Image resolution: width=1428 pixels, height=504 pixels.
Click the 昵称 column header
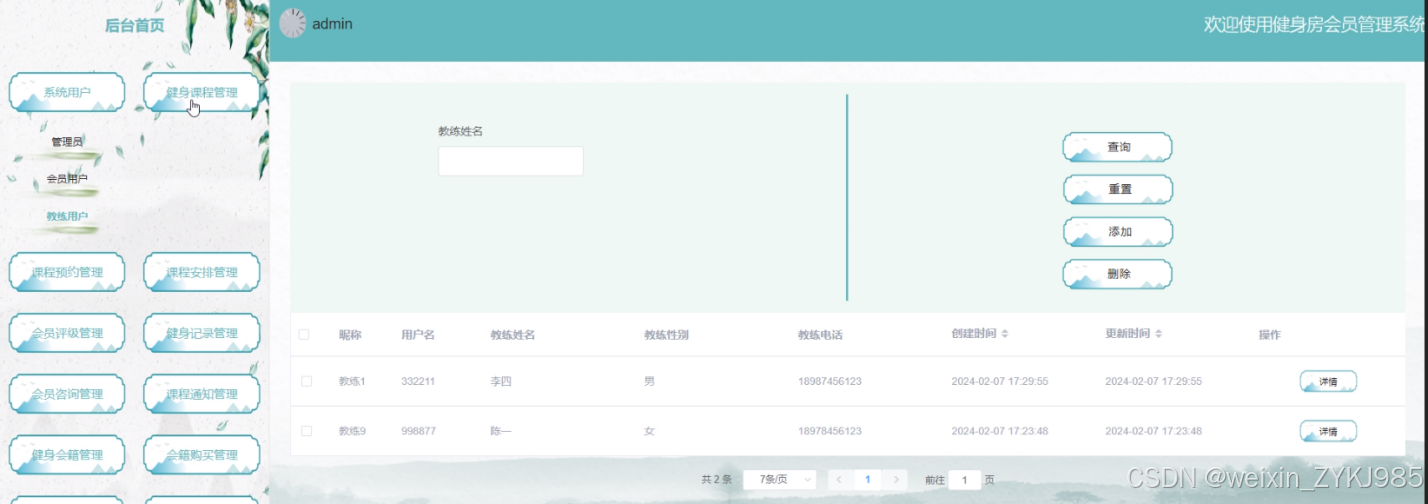tap(350, 335)
